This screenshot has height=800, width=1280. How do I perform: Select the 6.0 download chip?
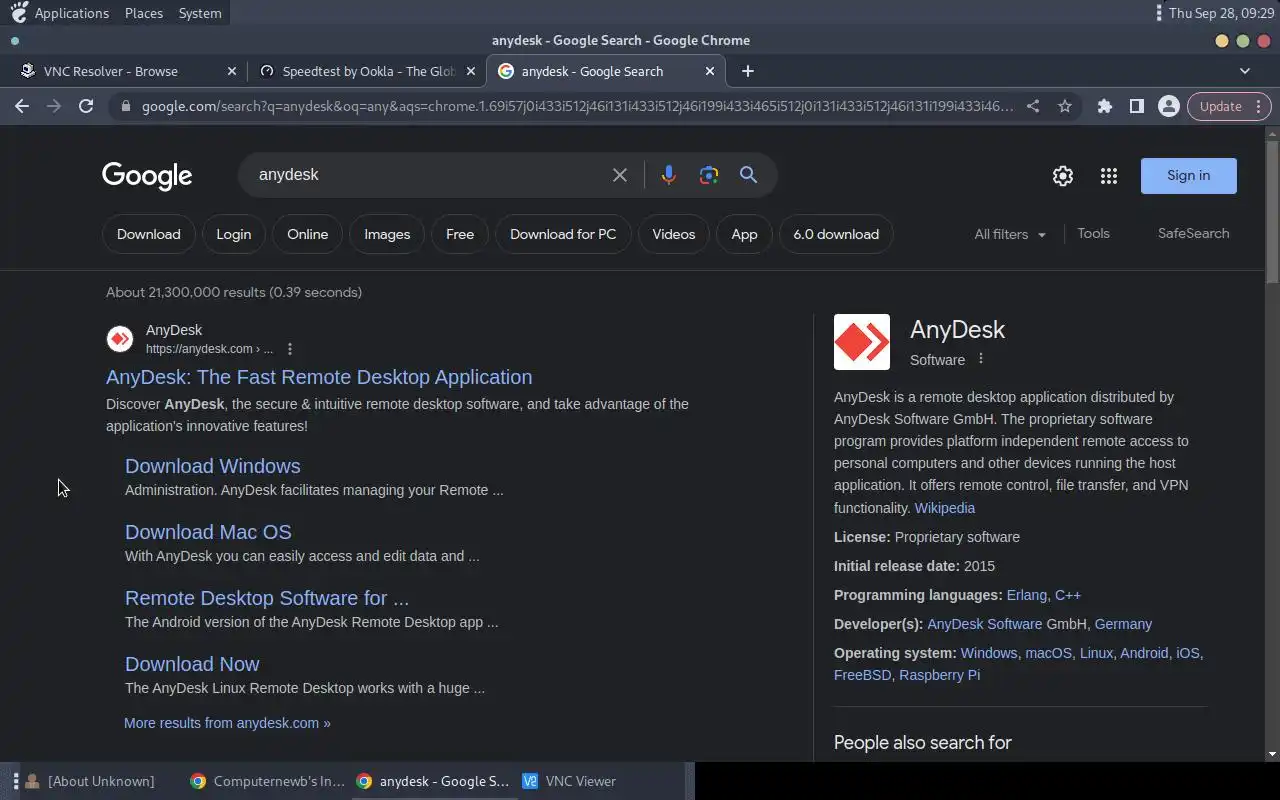click(836, 234)
